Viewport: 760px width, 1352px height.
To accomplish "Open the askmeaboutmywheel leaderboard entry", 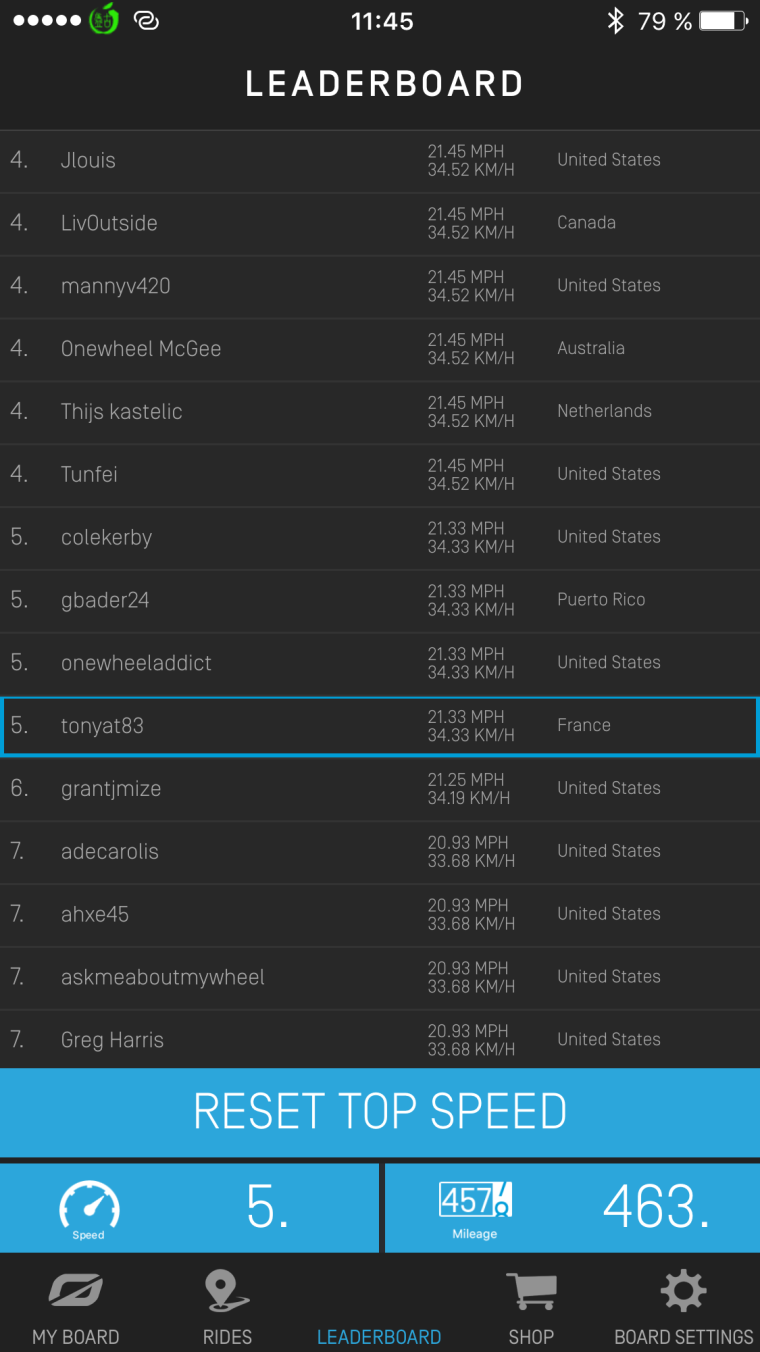I will [x=380, y=978].
